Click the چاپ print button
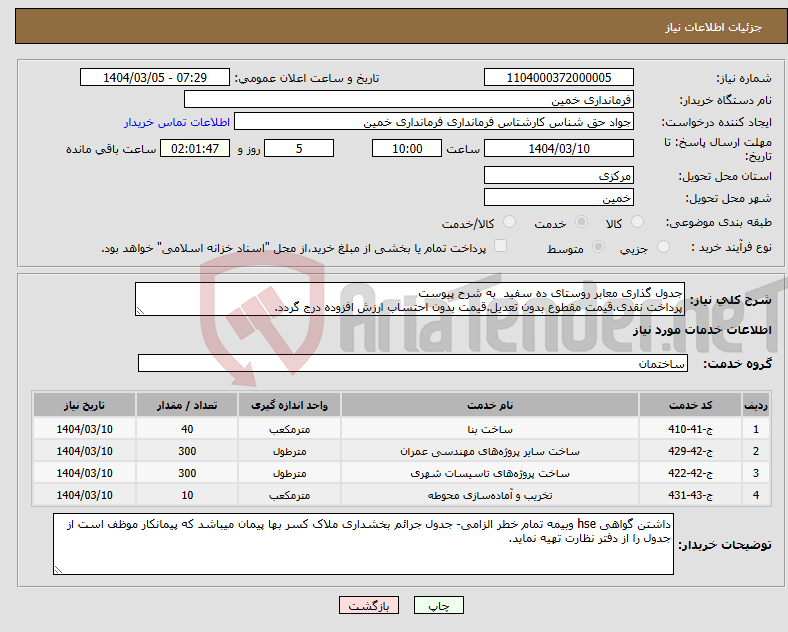Viewport: 788px width, 632px height. click(439, 605)
